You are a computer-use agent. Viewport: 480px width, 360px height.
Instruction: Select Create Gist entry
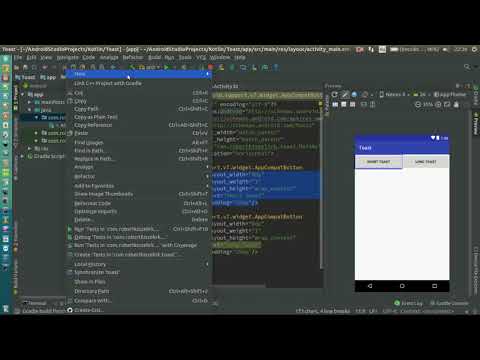pos(138,310)
